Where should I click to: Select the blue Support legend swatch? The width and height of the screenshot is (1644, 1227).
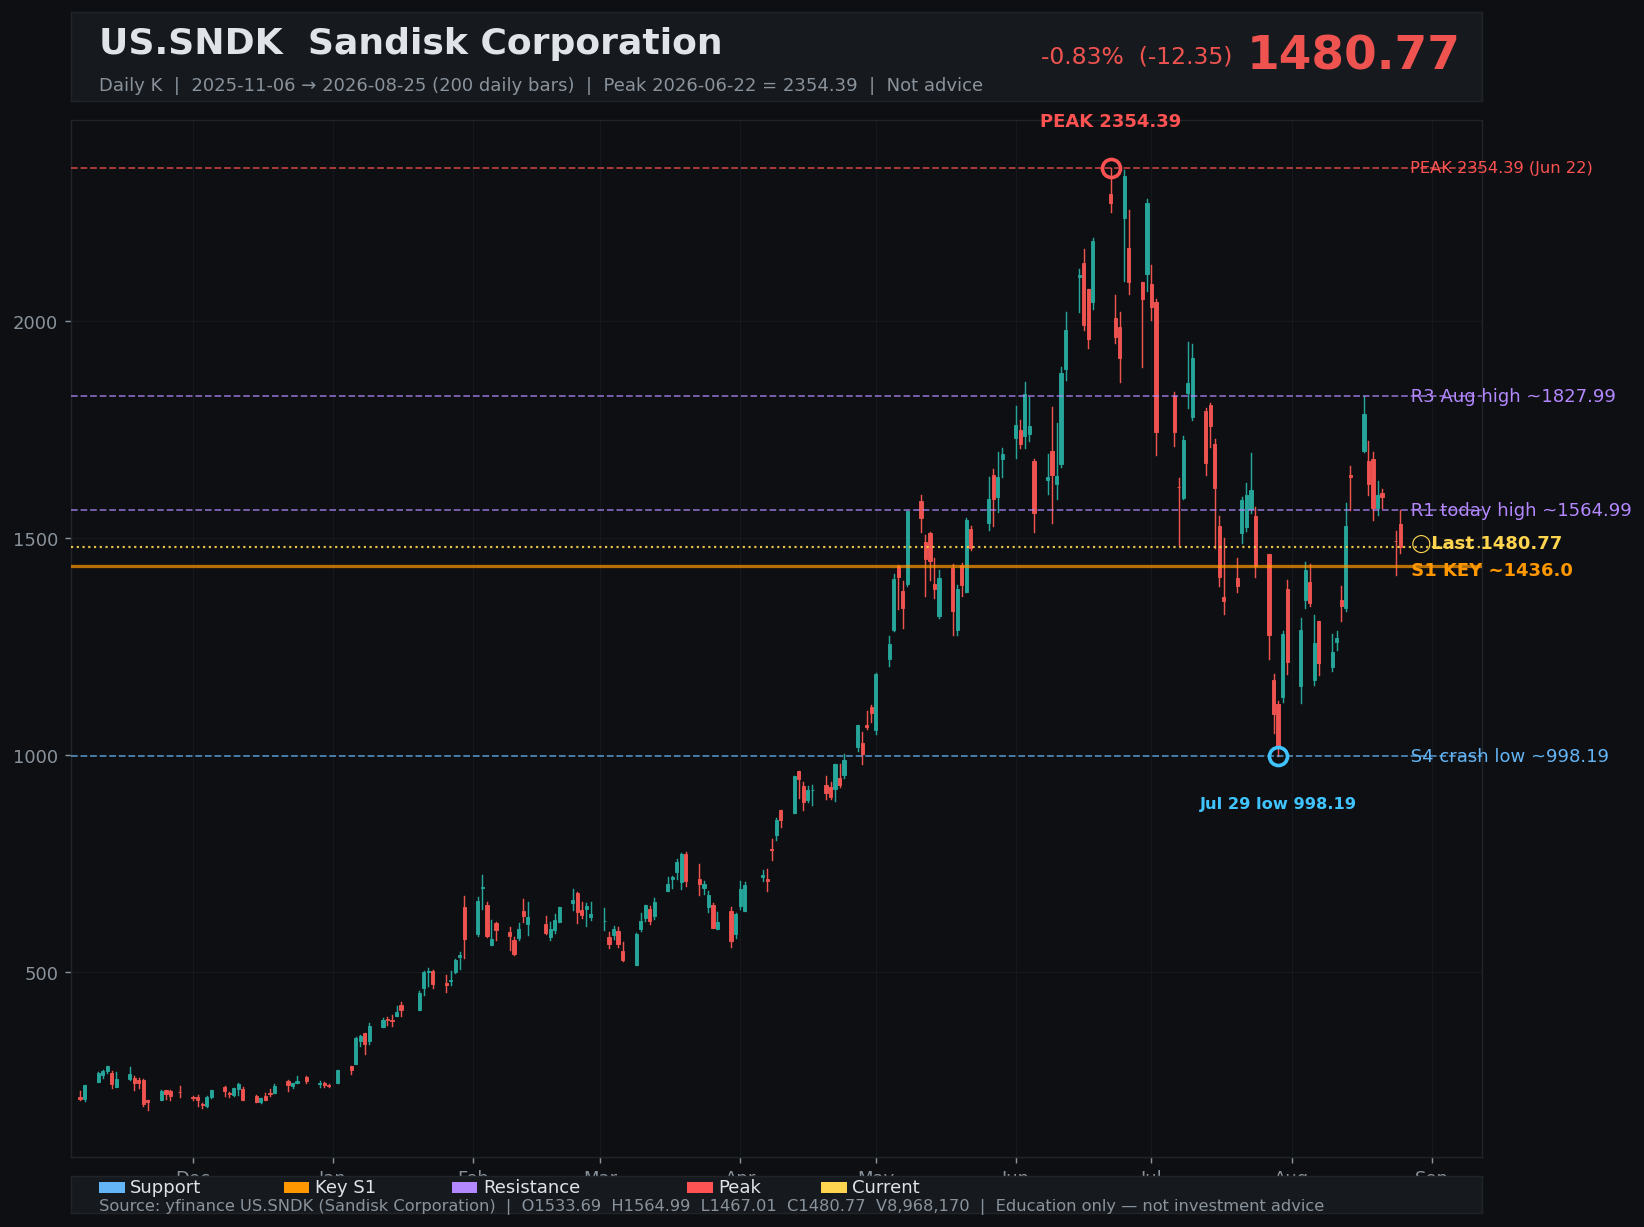tap(112, 1187)
